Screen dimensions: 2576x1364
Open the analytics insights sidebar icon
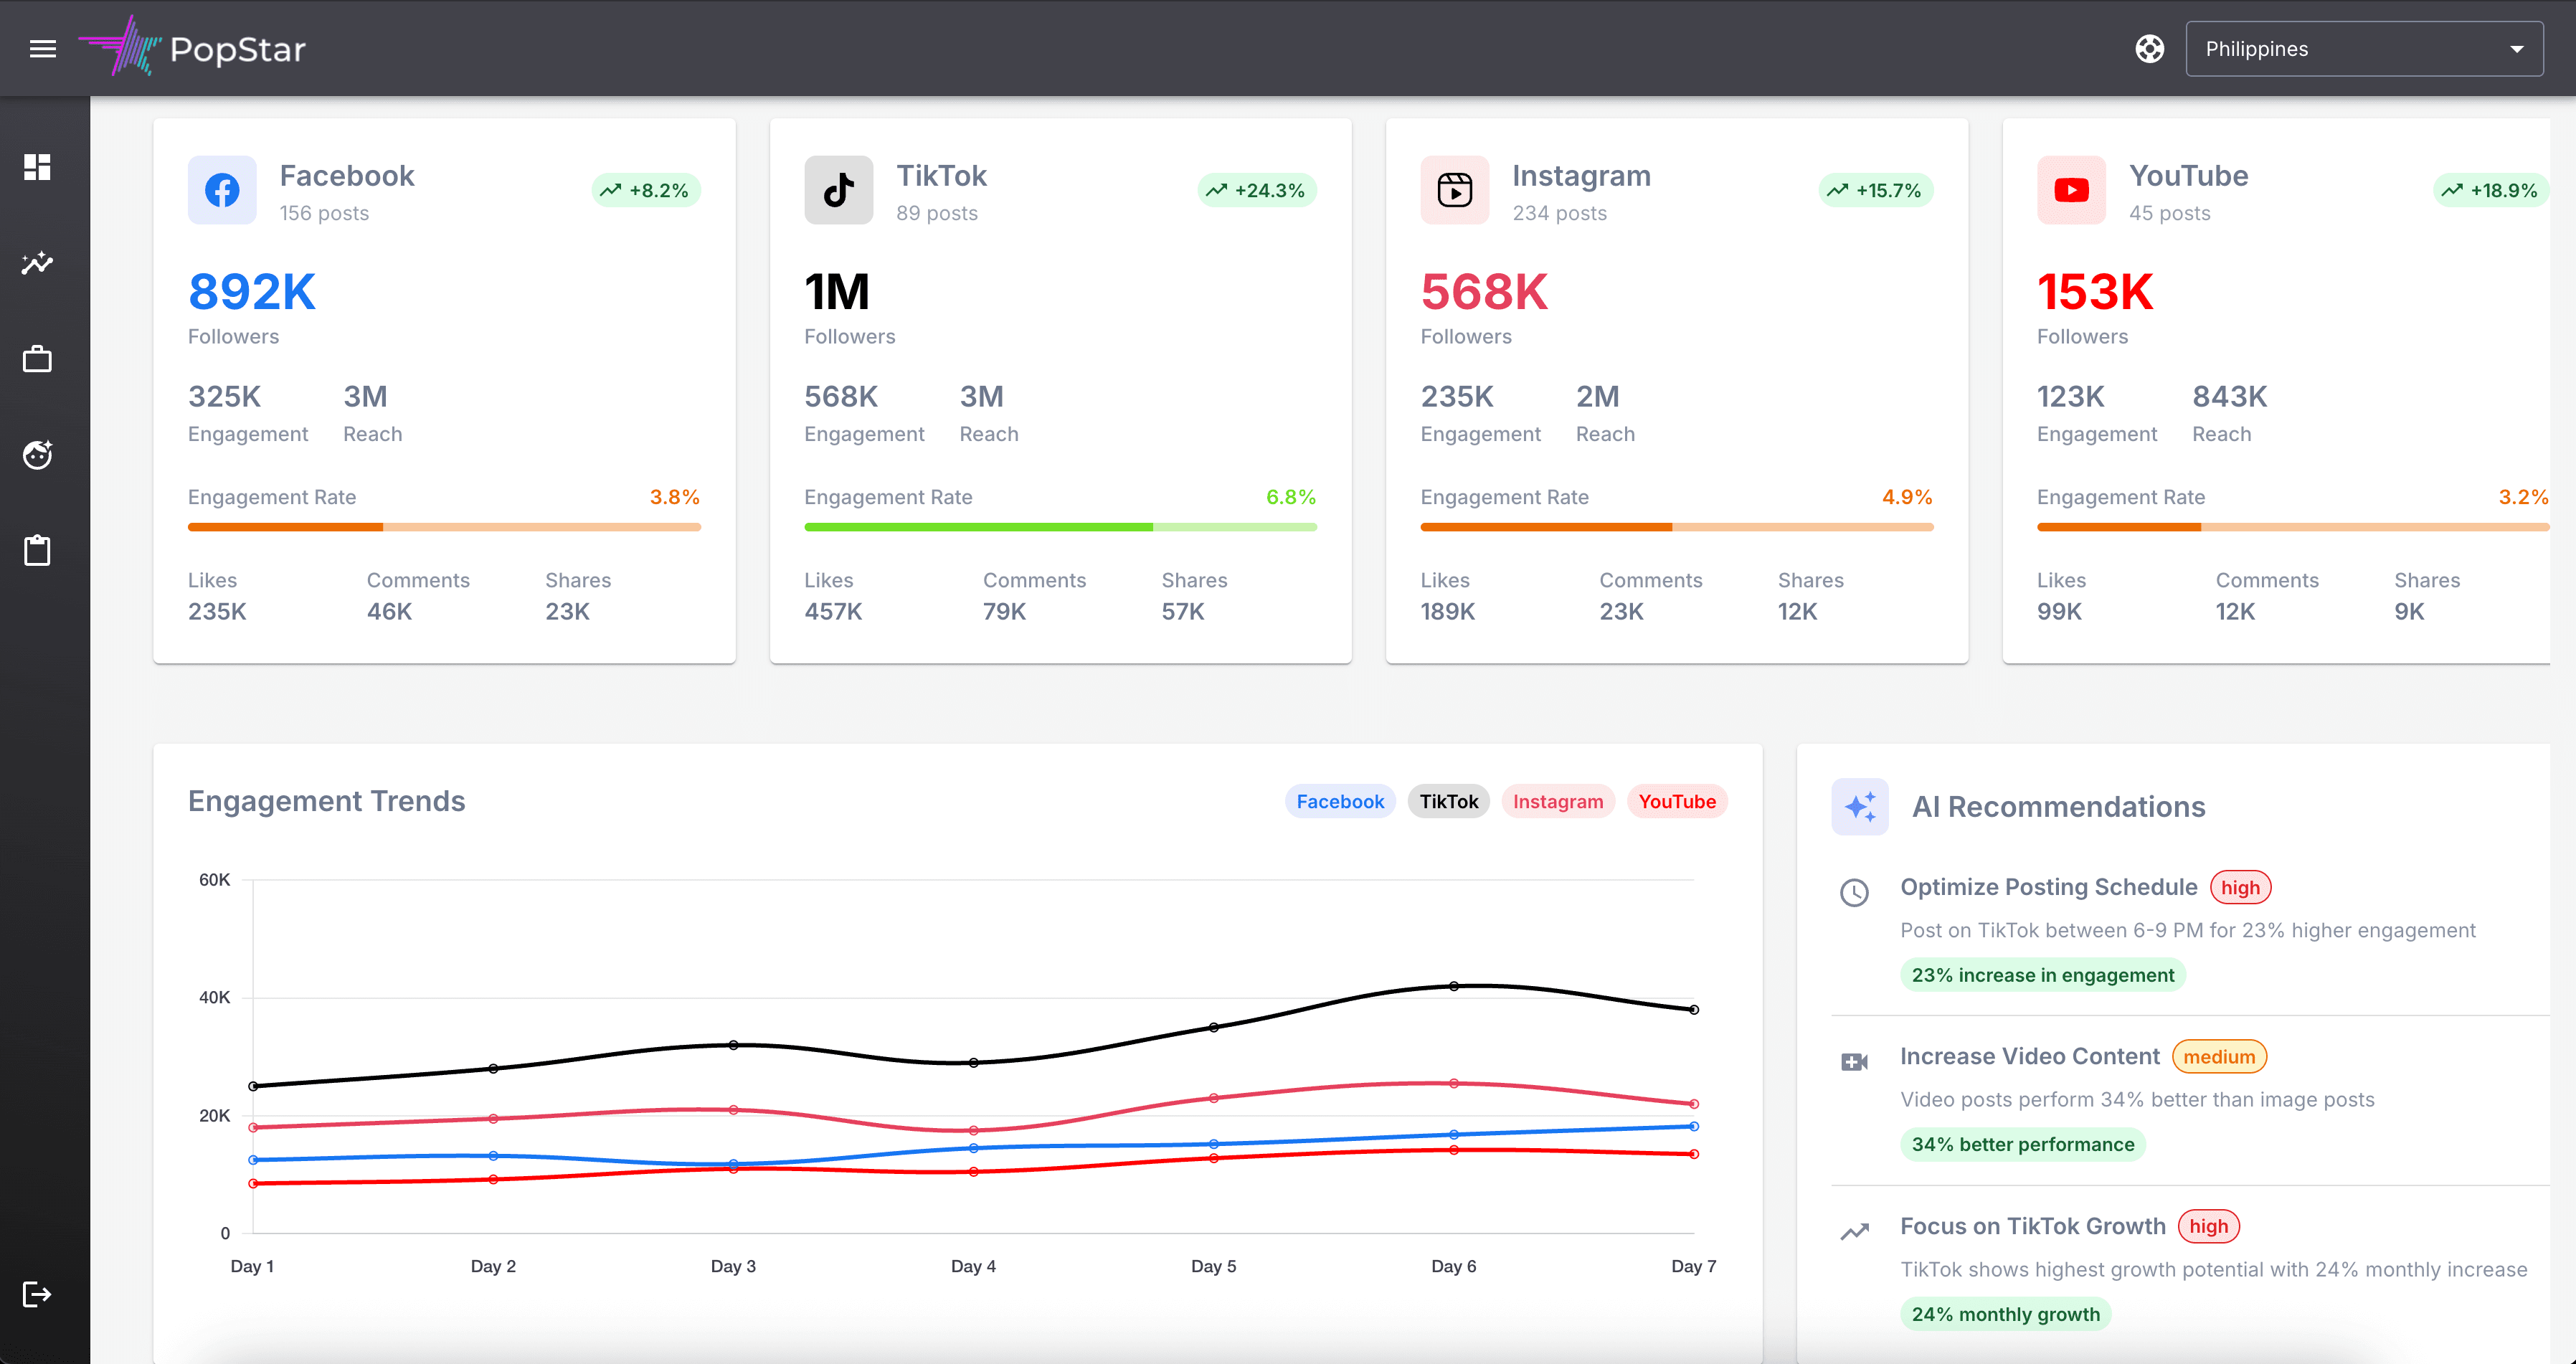(x=38, y=263)
